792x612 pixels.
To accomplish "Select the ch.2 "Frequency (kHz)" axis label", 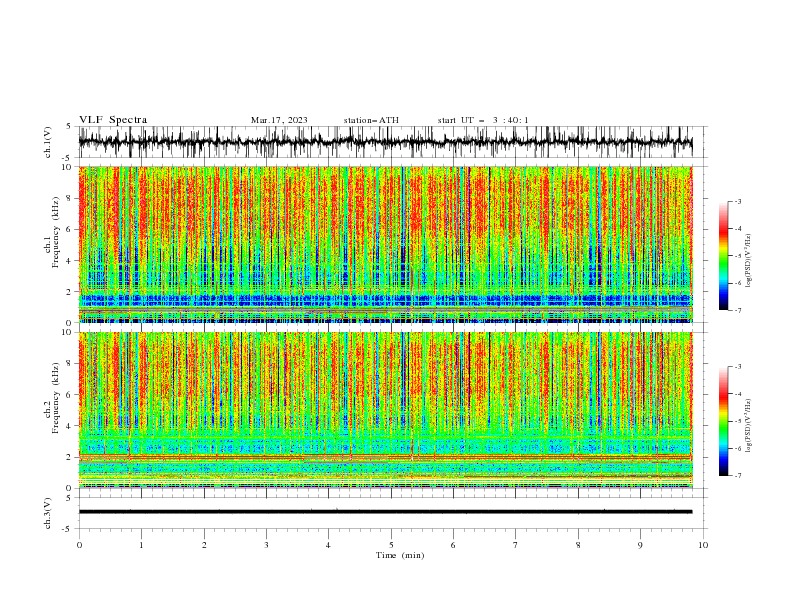I will 56,397.
